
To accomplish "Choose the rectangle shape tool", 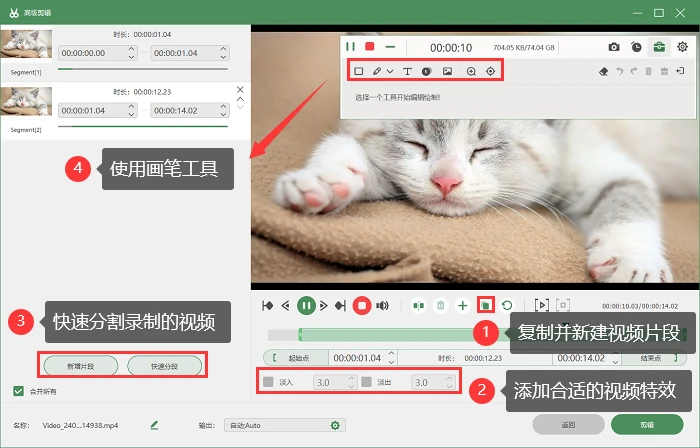I will [358, 71].
